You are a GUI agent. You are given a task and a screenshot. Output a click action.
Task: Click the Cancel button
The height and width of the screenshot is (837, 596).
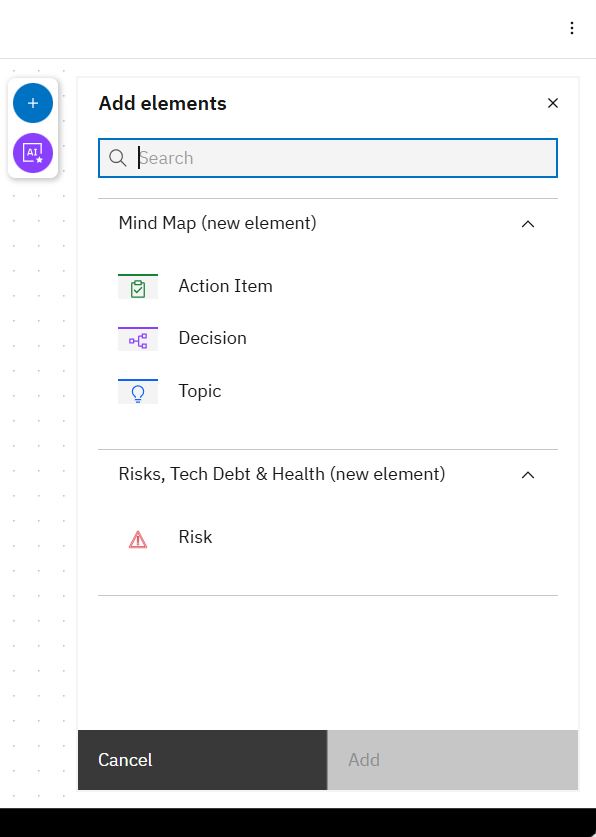pos(202,760)
